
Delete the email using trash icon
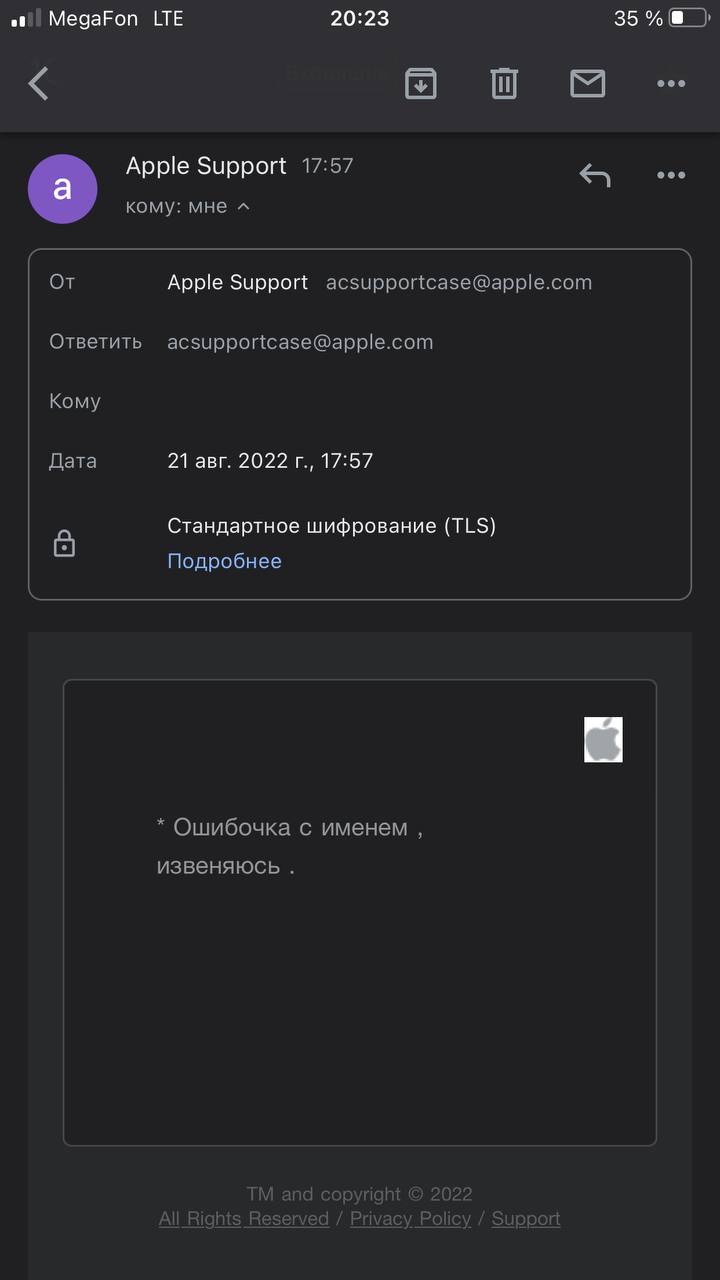504,84
